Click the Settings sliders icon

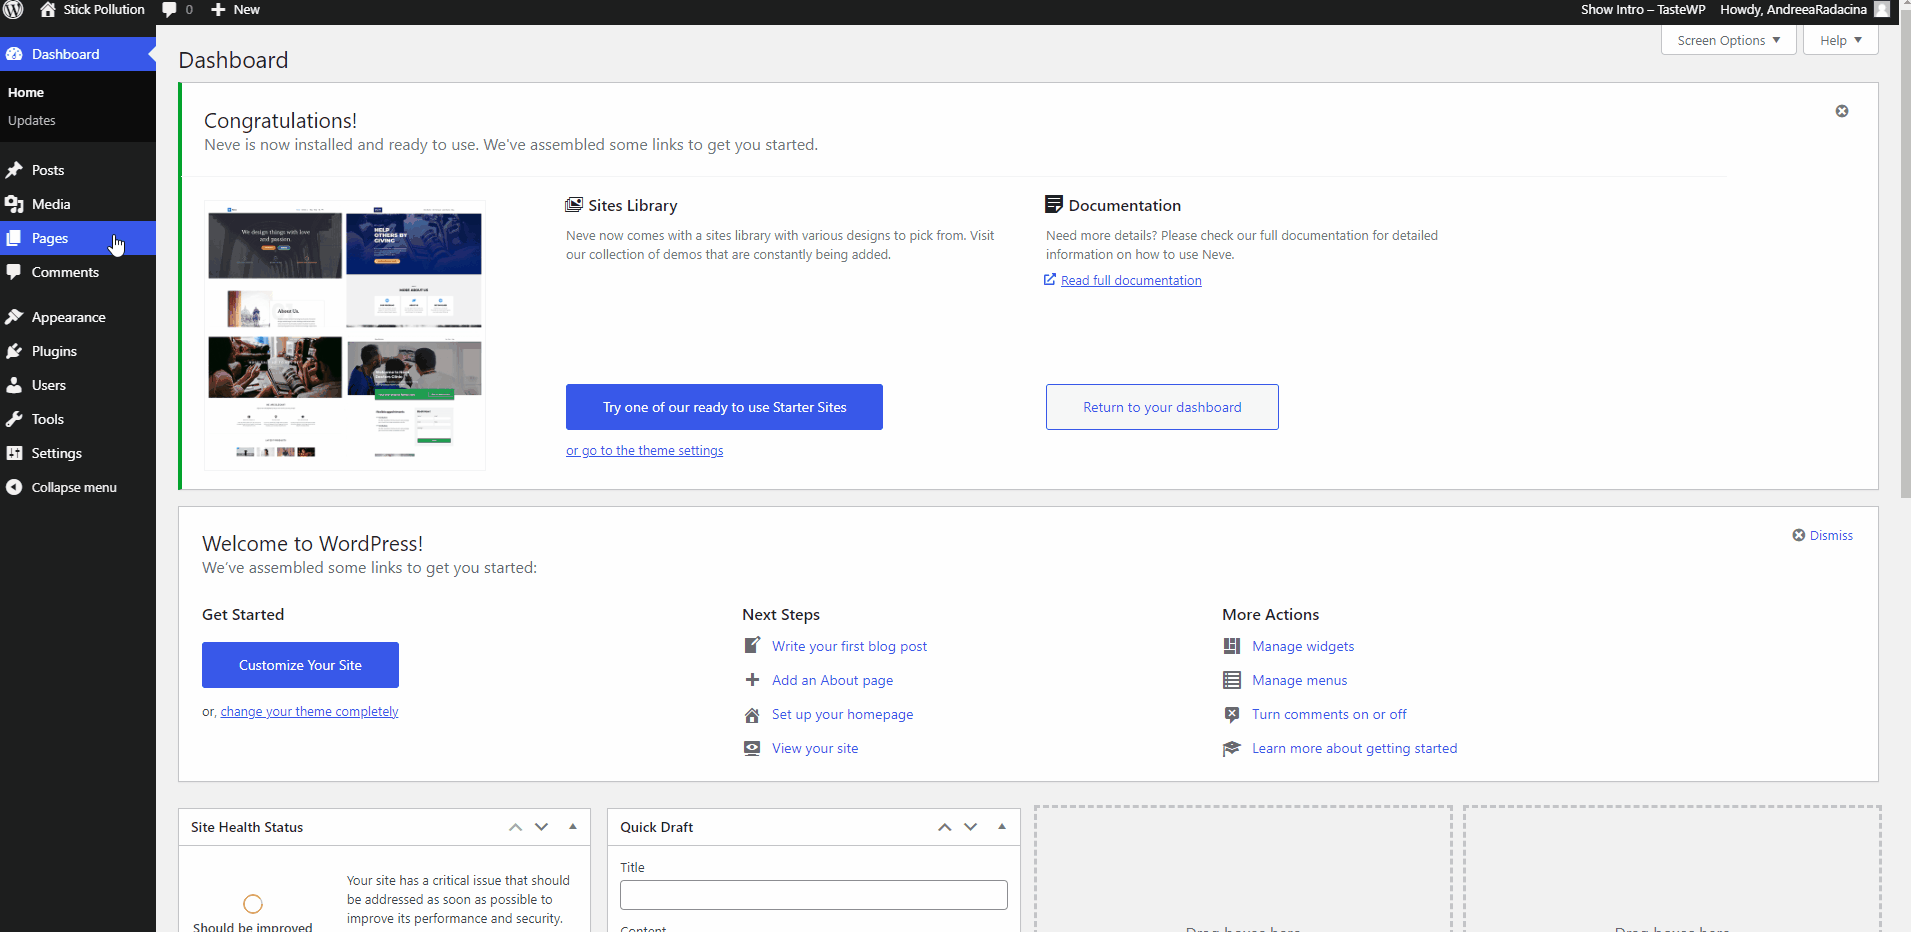(14, 453)
